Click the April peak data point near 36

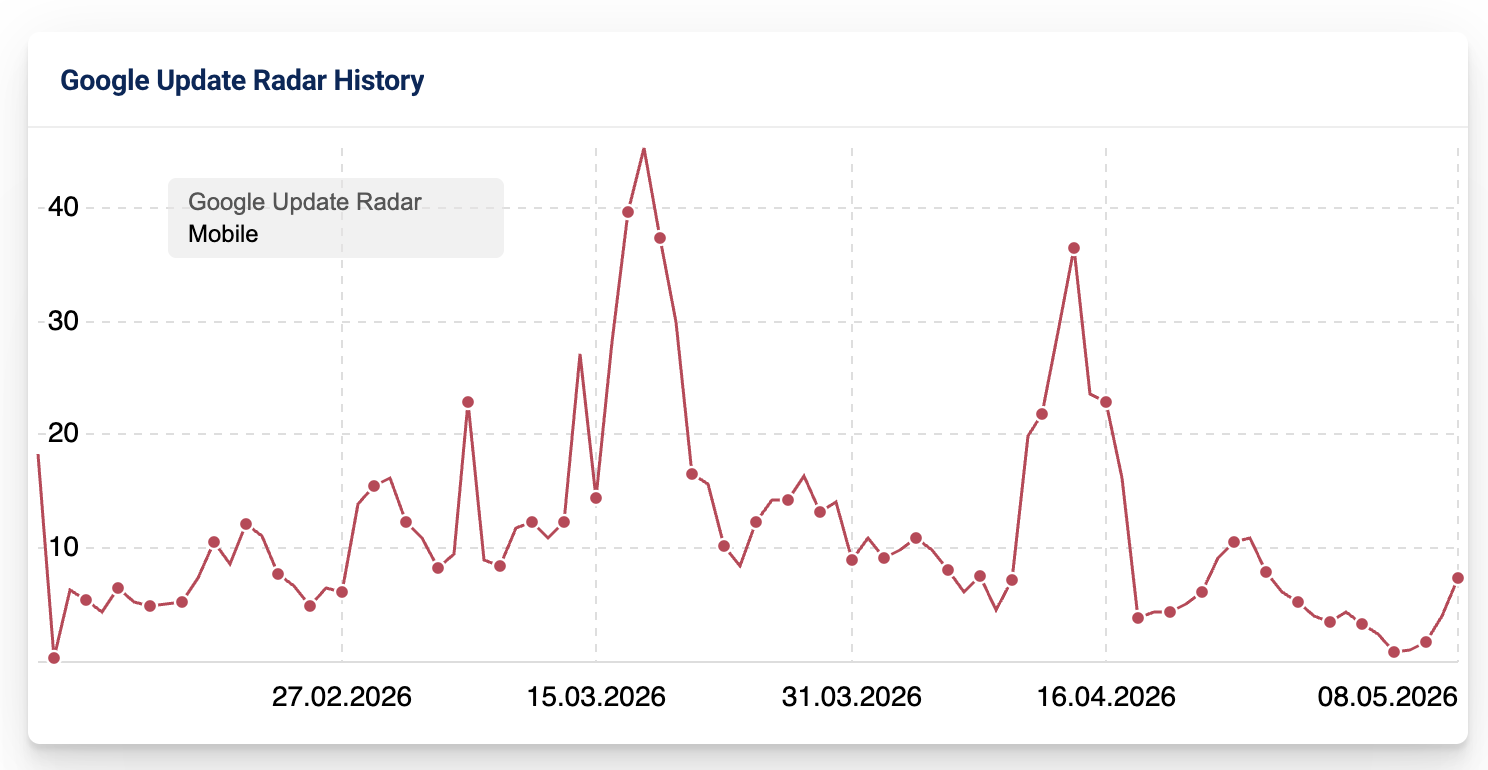1074,248
